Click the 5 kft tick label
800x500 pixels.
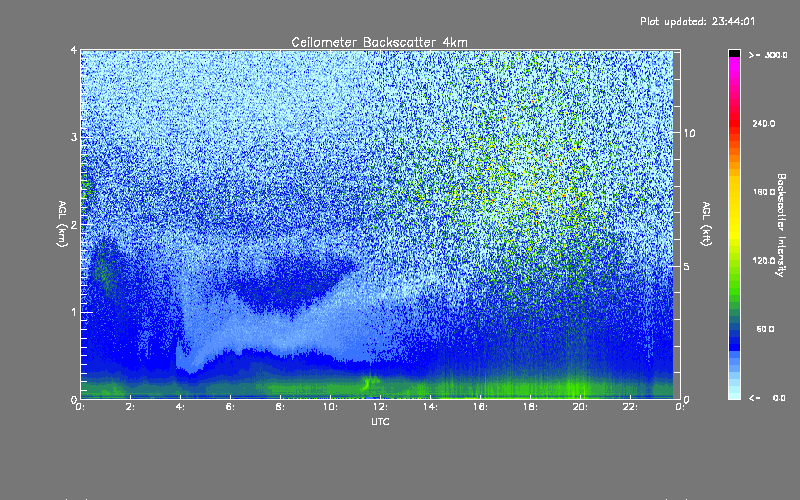point(687,266)
